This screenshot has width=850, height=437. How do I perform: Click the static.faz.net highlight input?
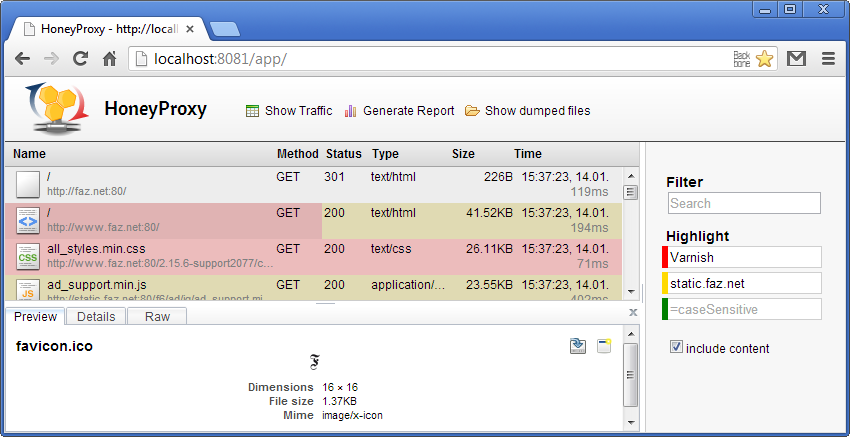pos(745,283)
